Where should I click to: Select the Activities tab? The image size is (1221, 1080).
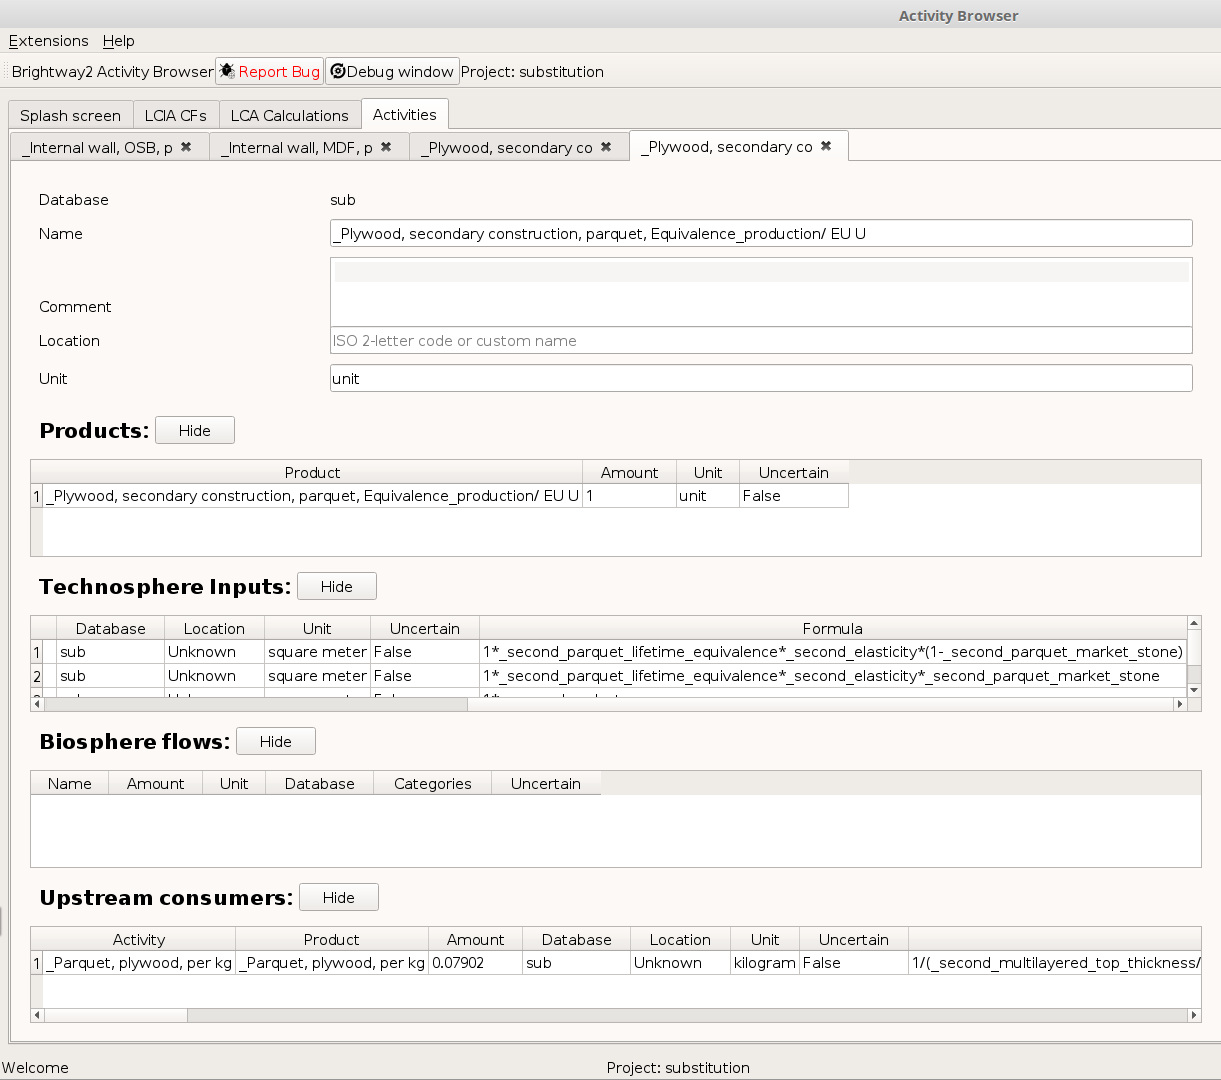(x=404, y=114)
